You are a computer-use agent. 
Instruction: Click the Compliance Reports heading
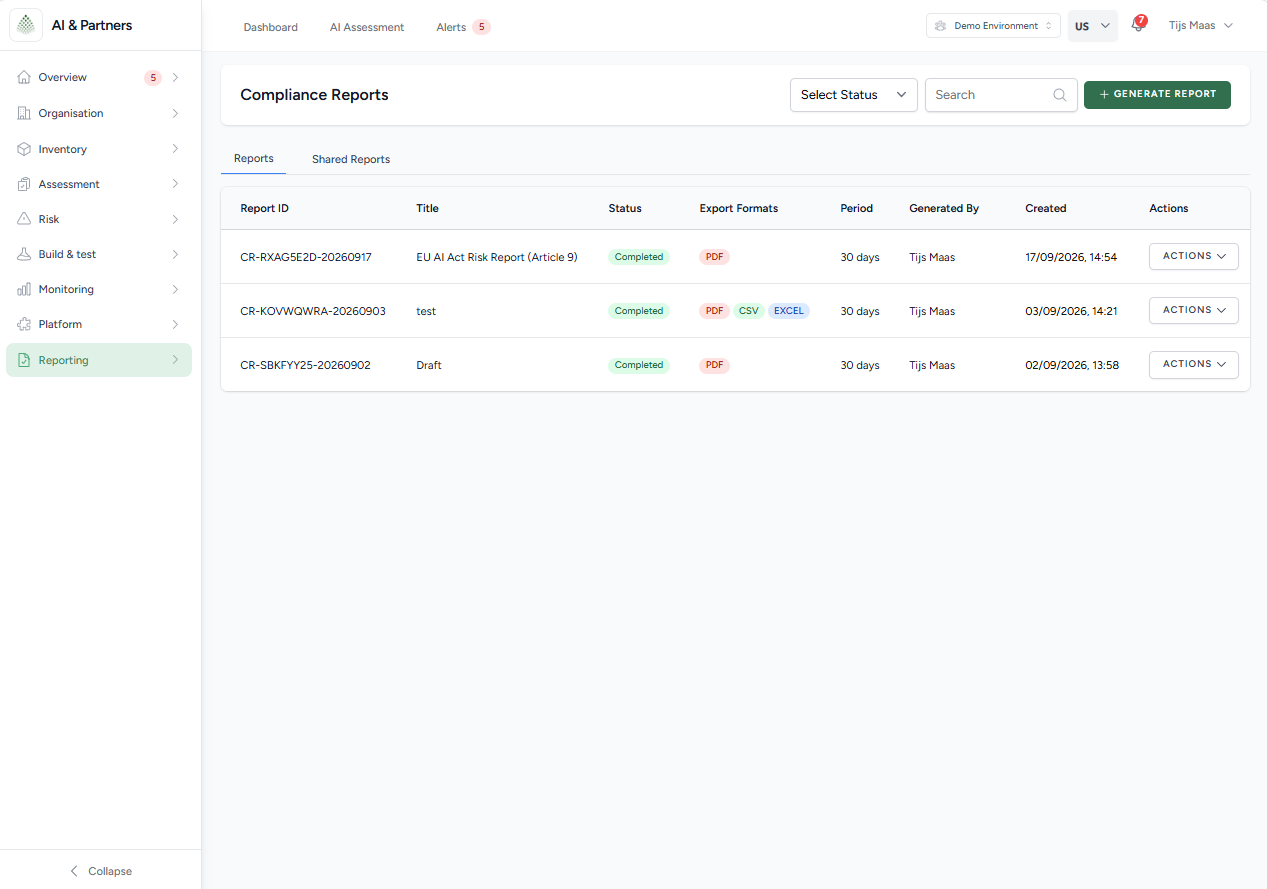(x=315, y=95)
